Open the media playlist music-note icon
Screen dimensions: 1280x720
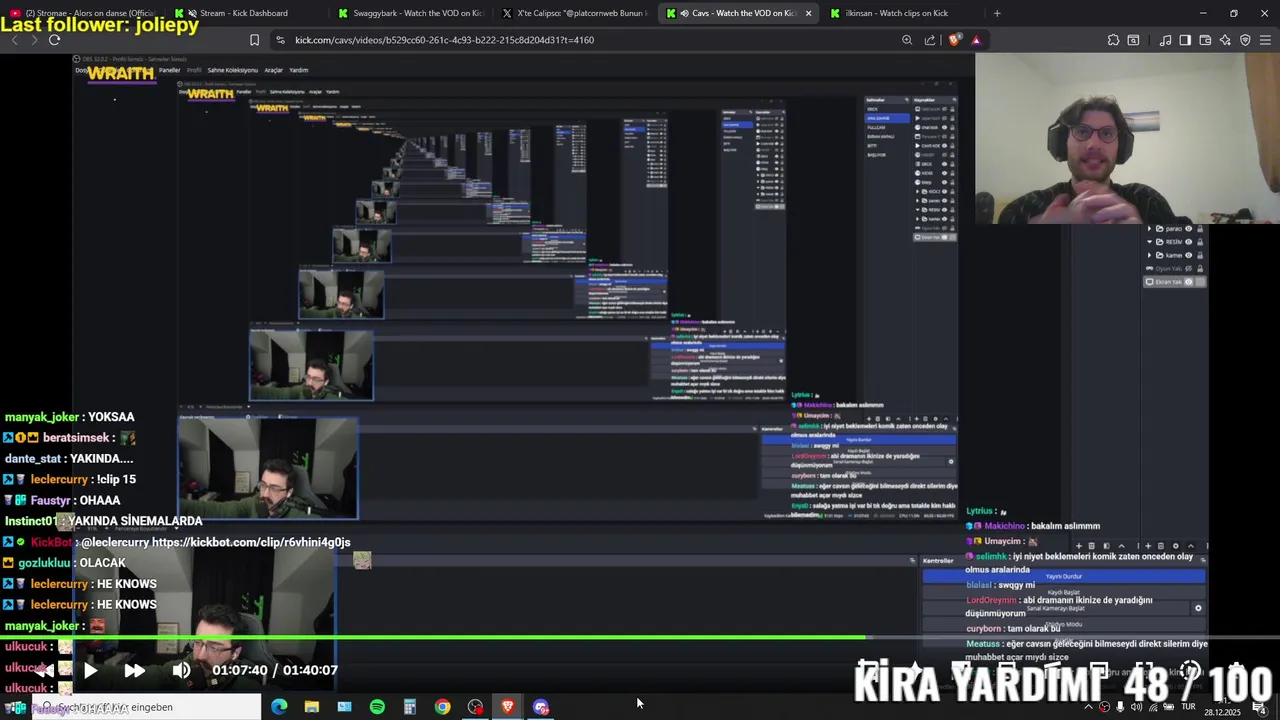(1165, 40)
